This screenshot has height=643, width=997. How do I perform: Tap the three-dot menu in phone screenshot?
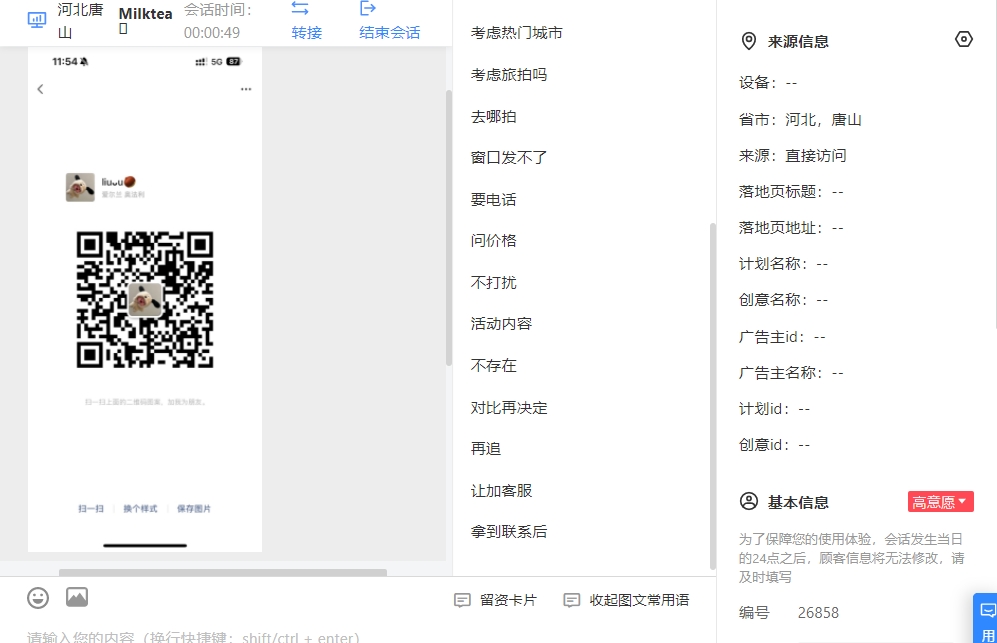point(246,89)
